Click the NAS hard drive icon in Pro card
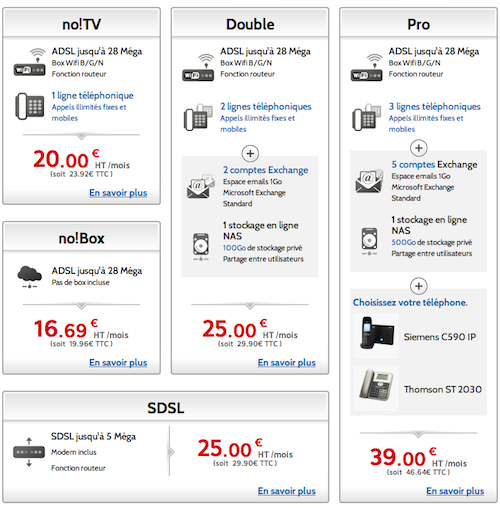The image size is (500, 508). (x=369, y=242)
